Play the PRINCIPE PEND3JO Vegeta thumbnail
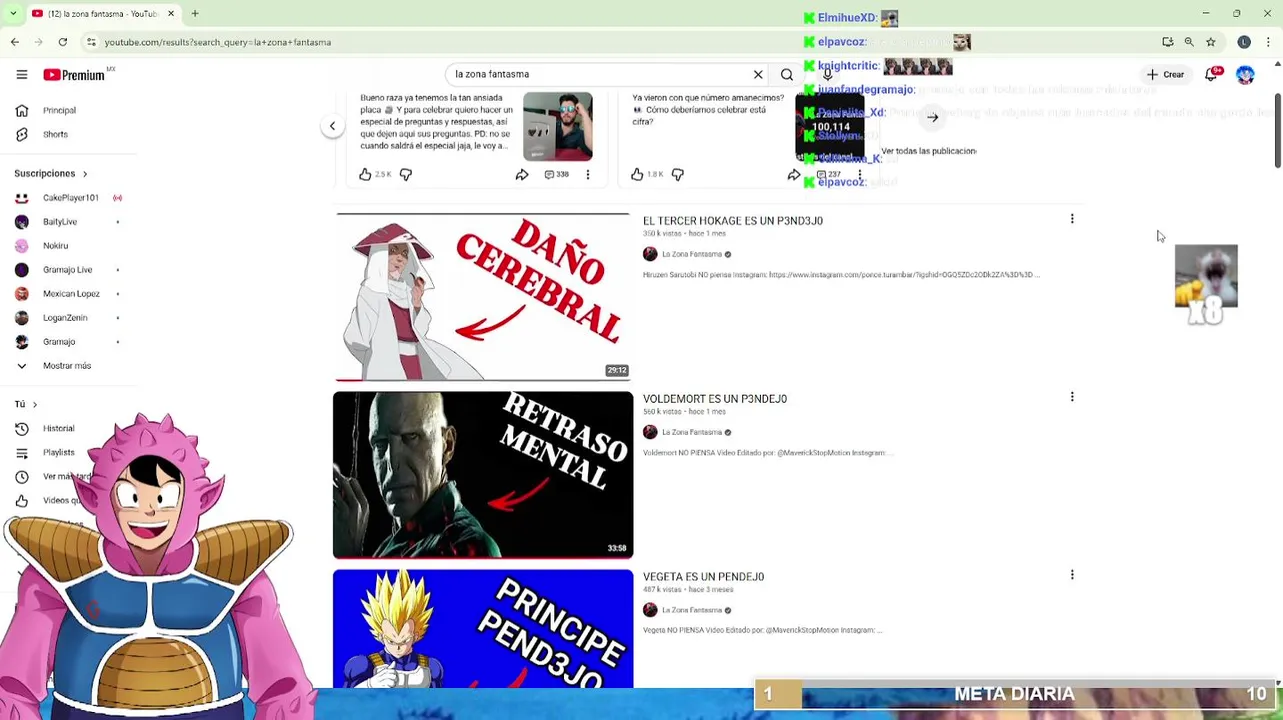 (483, 629)
